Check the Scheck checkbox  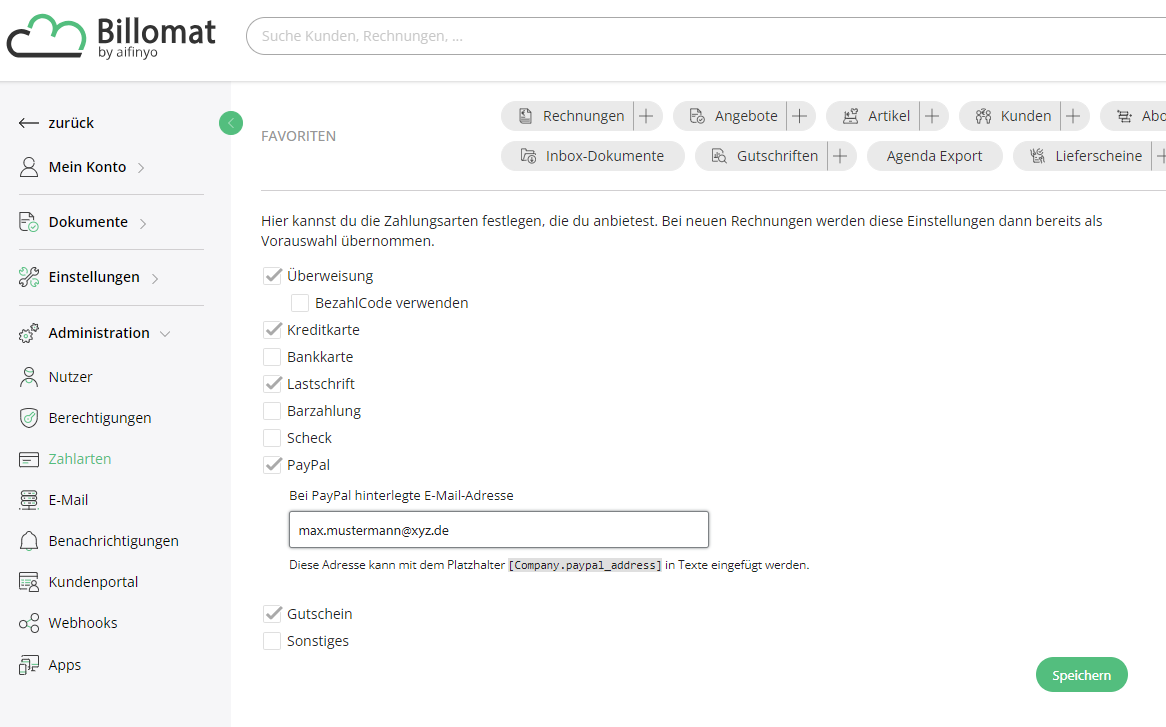click(272, 438)
